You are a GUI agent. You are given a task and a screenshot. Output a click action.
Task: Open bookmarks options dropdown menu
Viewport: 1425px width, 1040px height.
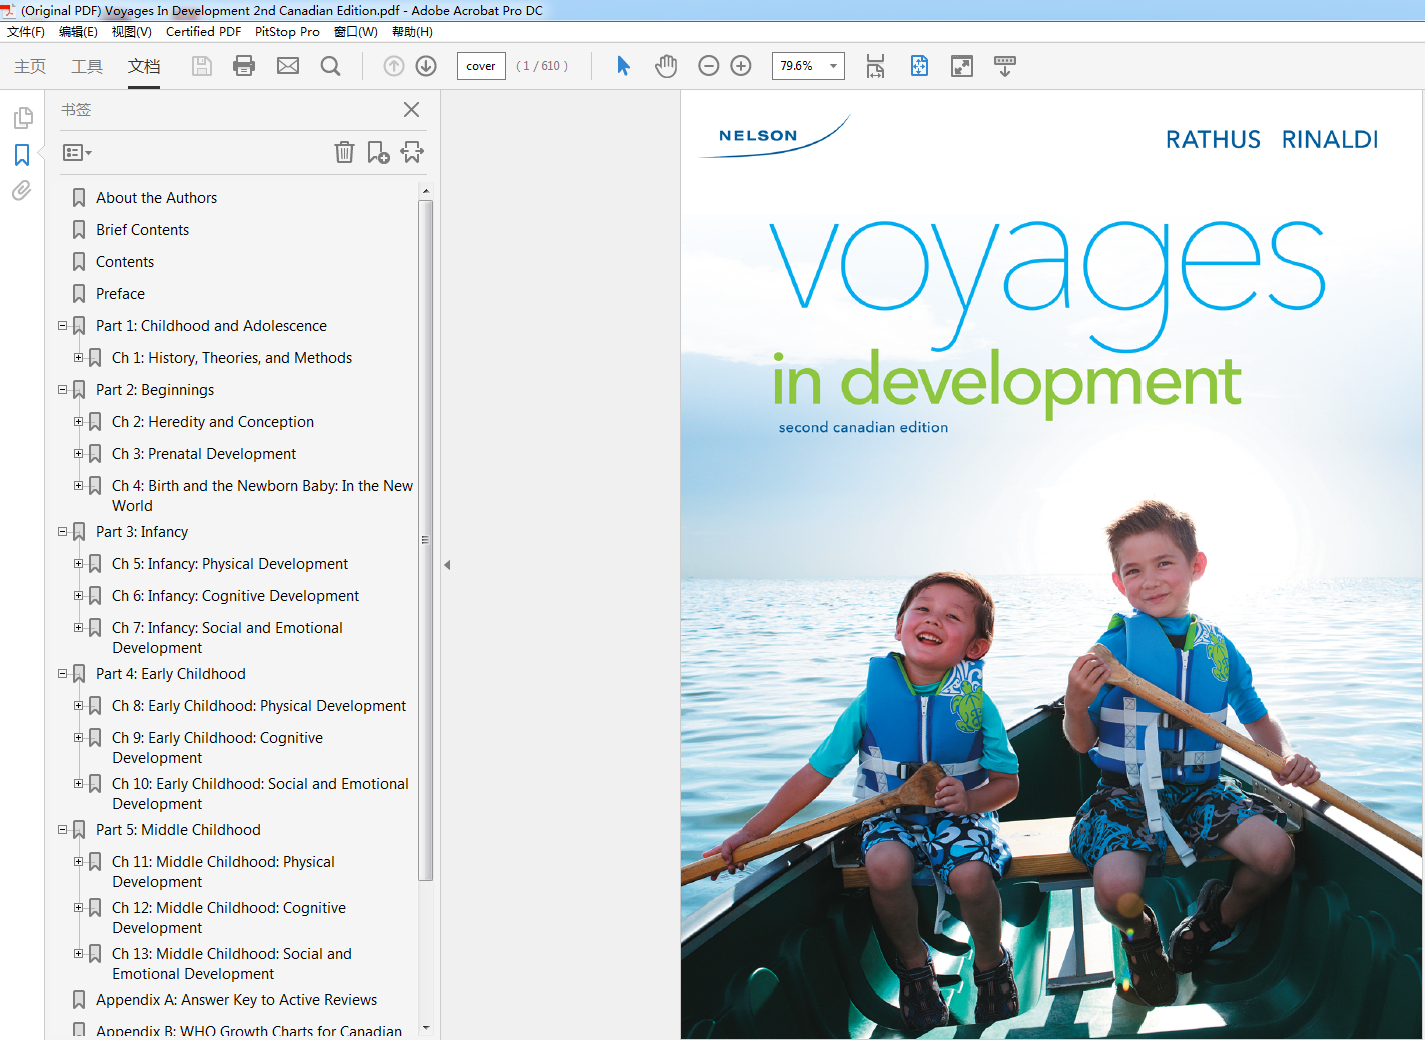(x=77, y=153)
